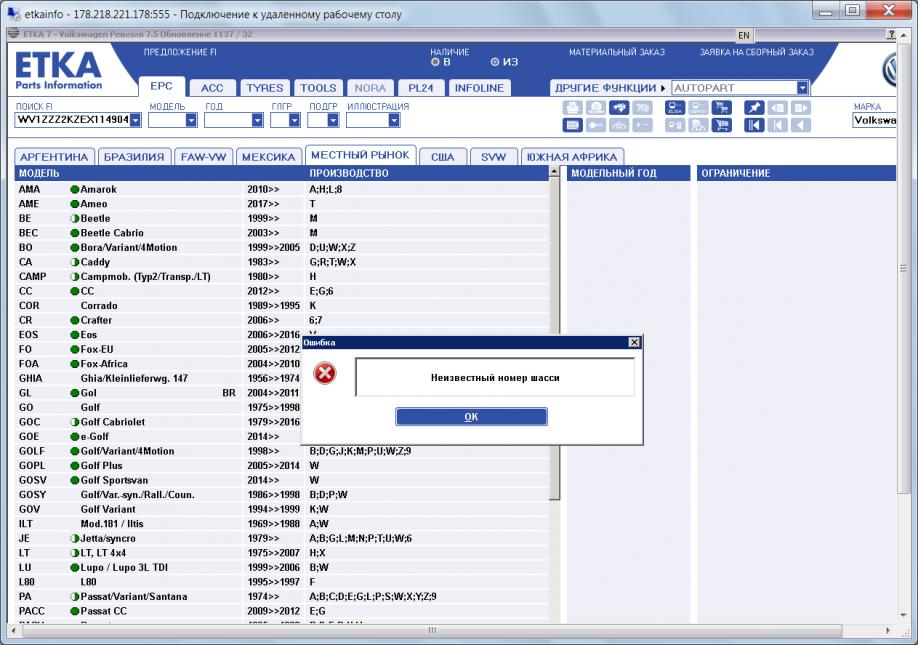Click the green status dot beside Amarok
This screenshot has width=918, height=645.
coord(74,189)
